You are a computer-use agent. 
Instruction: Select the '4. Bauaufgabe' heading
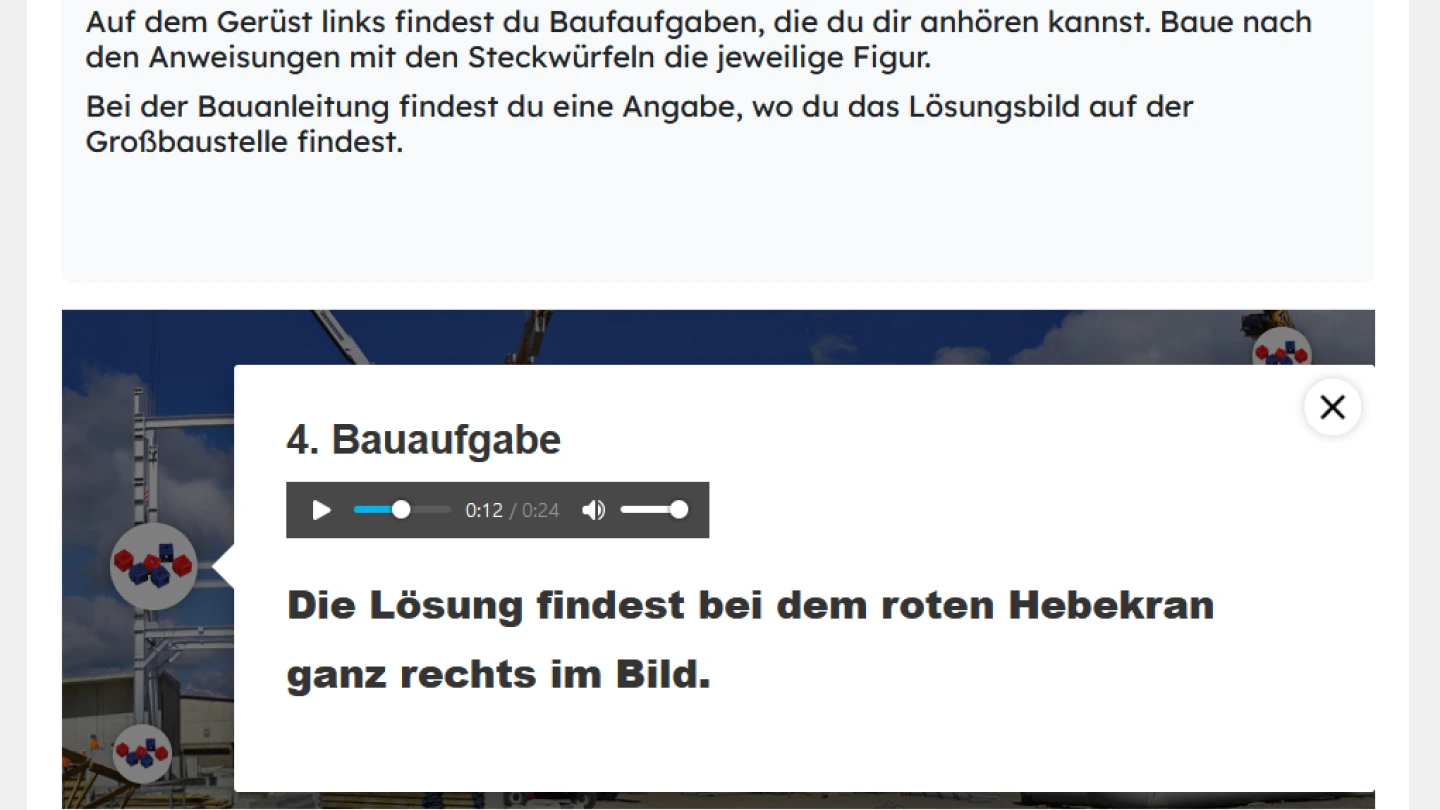click(424, 439)
